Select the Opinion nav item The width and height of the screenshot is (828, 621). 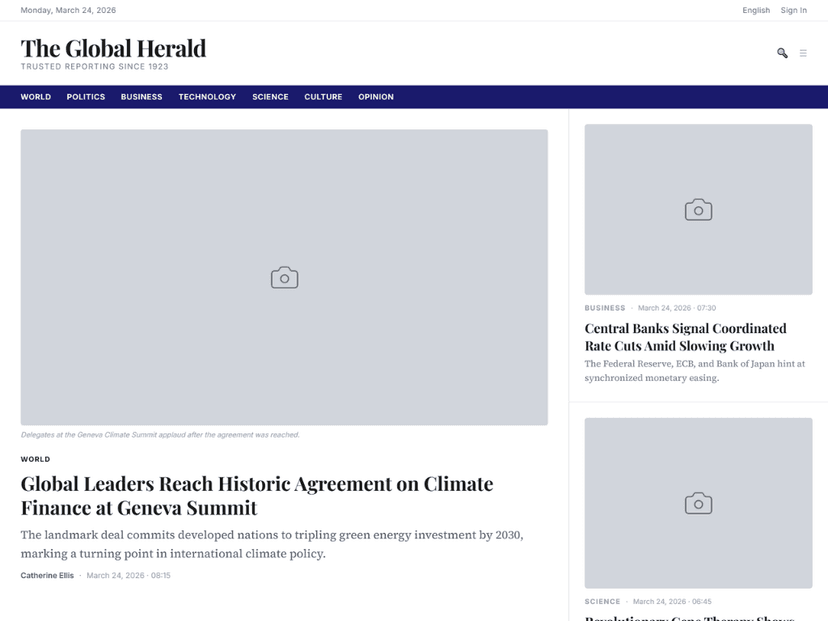coord(375,97)
